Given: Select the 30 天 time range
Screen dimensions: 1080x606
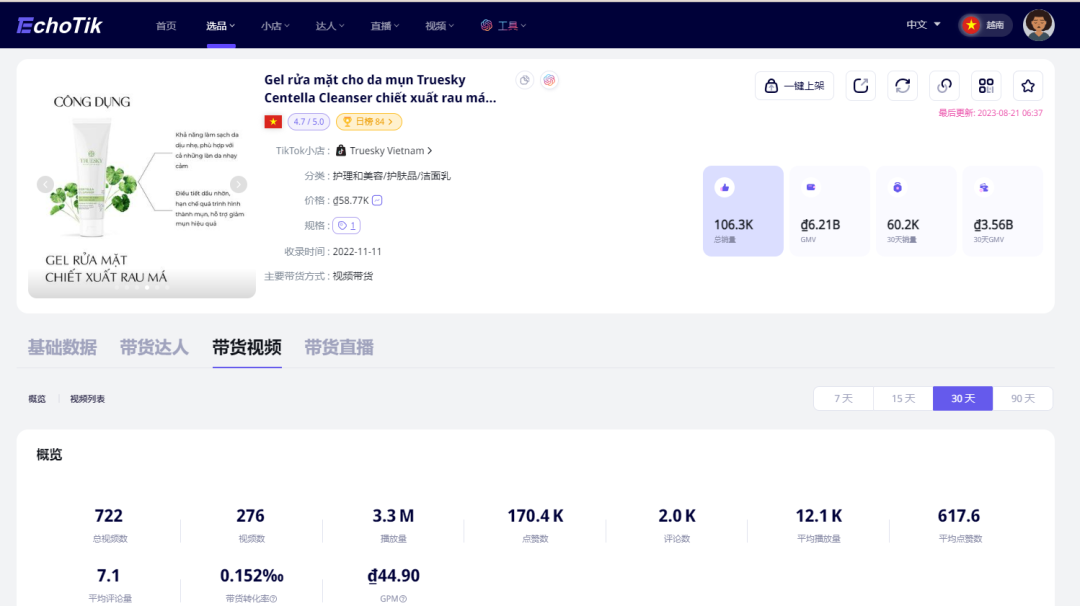Looking at the screenshot, I should tap(962, 398).
